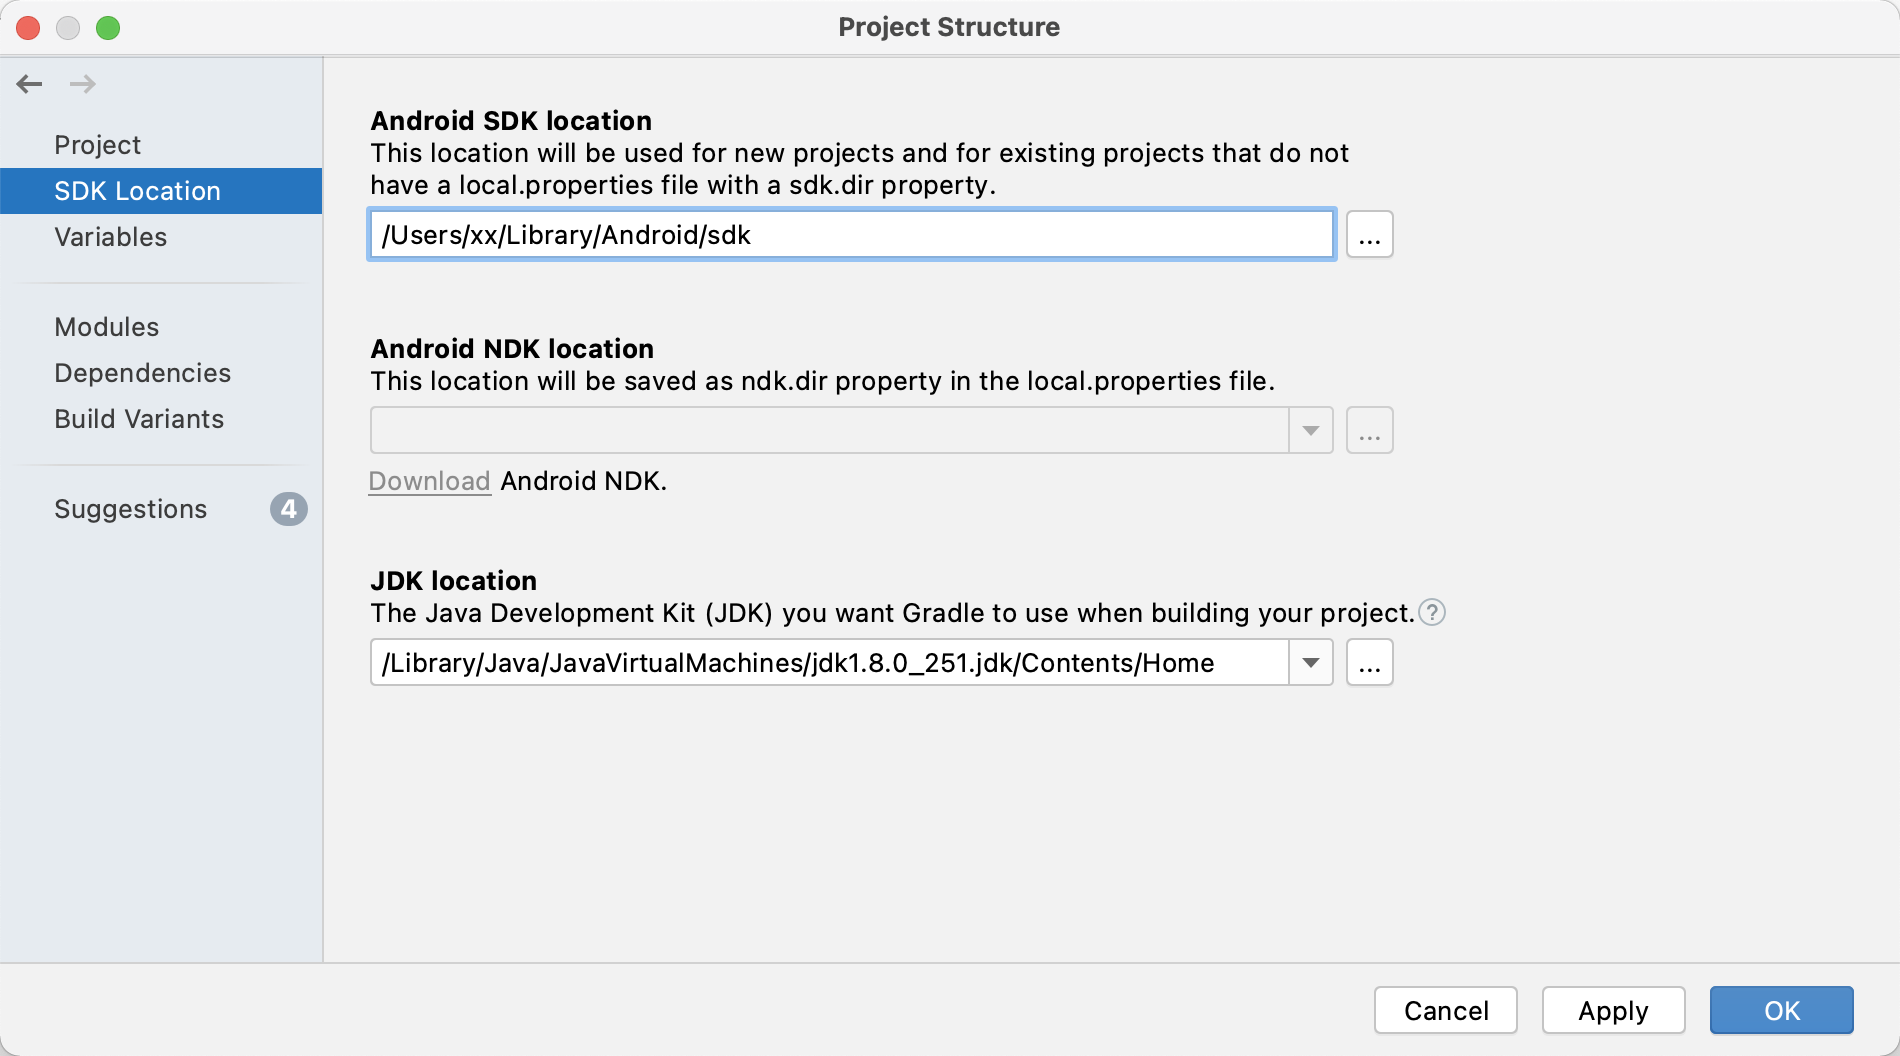
Task: Open Variables section in sidebar
Action: tap(161, 237)
